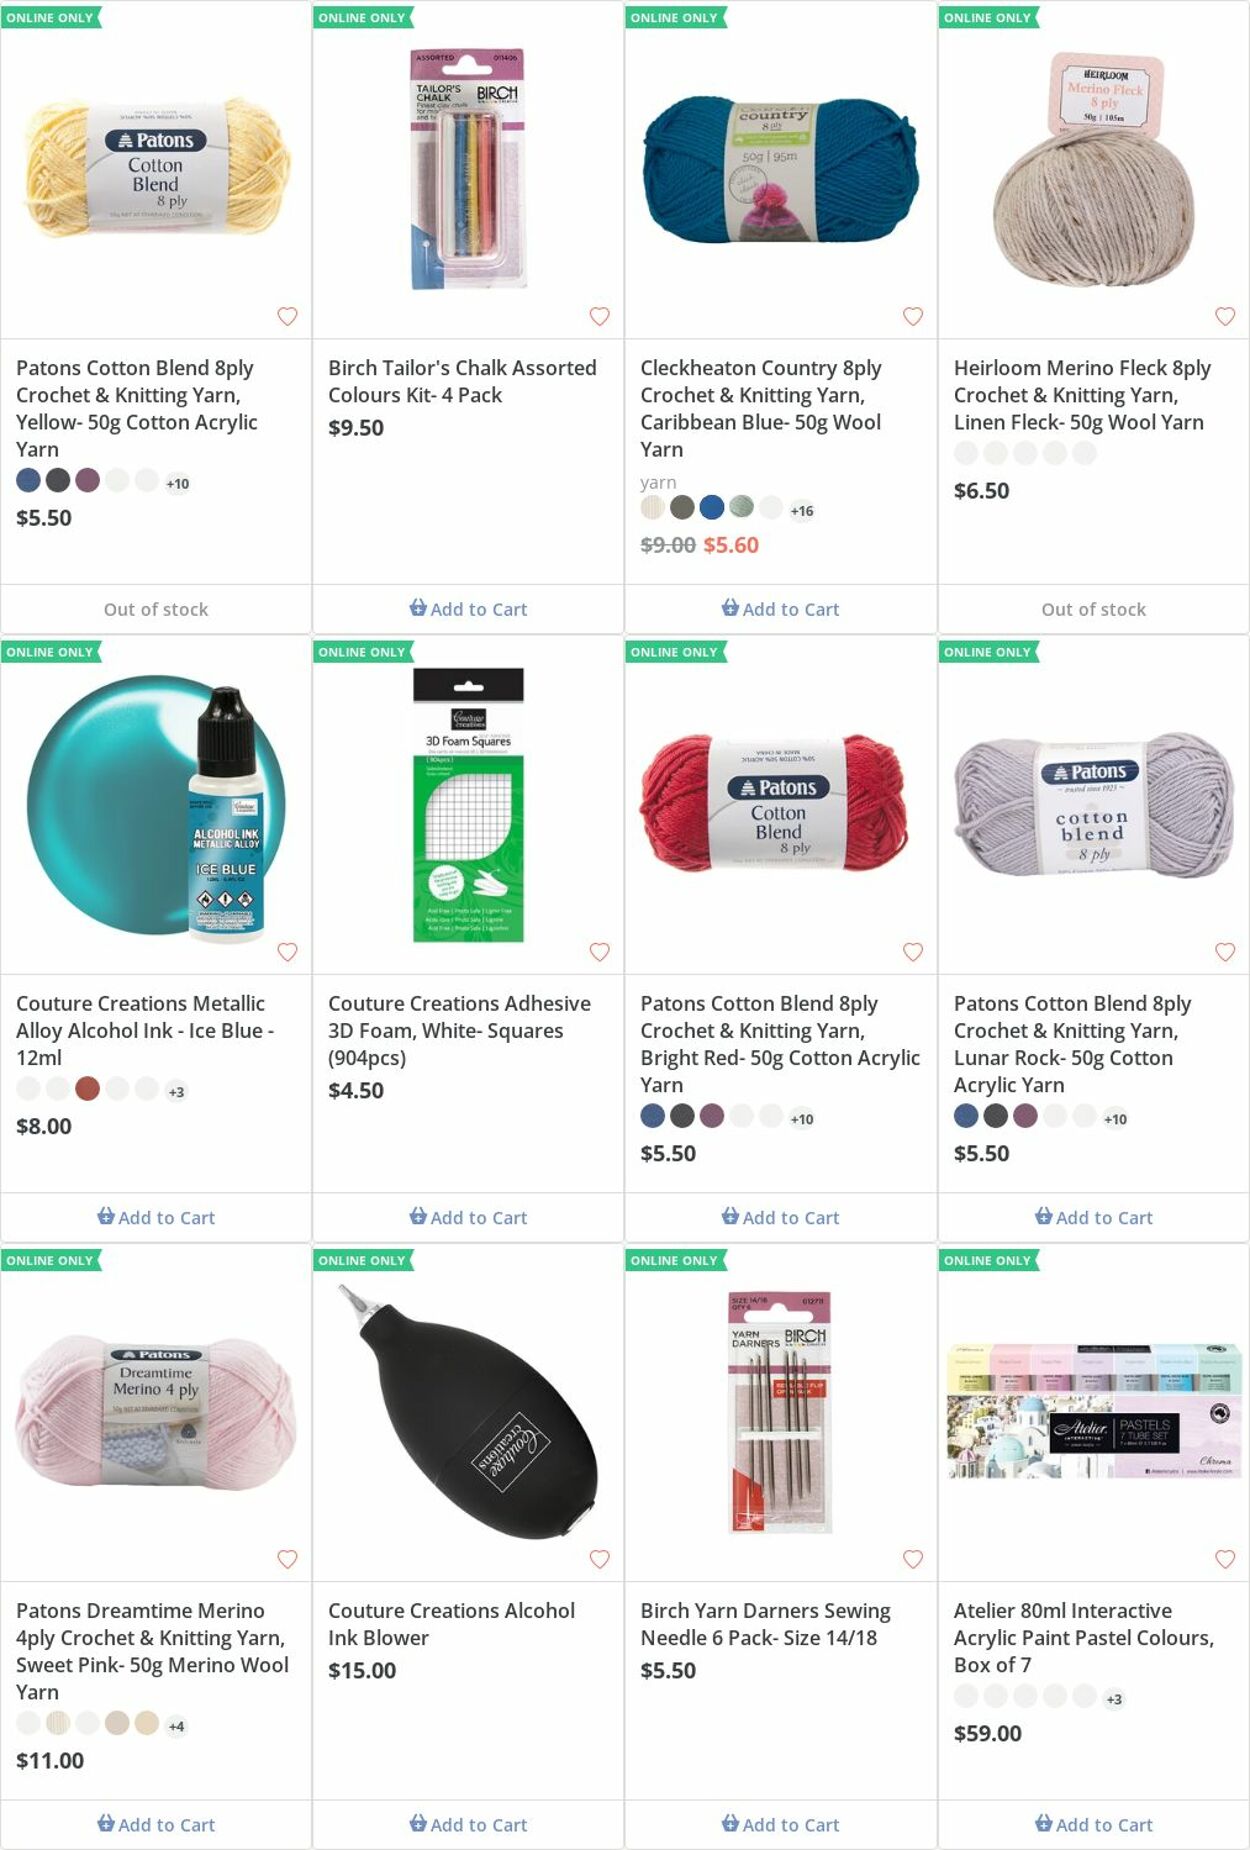
Task: Add Atelier Acrylic Paint box to cart
Action: [1093, 1825]
